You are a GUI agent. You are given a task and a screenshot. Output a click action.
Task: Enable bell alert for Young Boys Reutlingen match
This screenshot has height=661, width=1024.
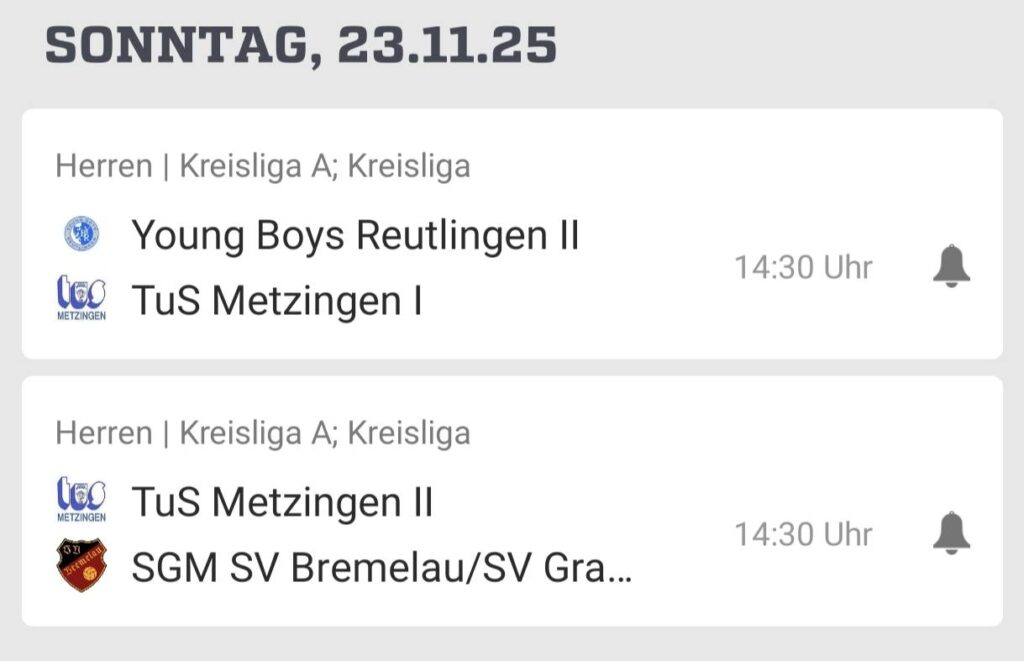pos(951,267)
